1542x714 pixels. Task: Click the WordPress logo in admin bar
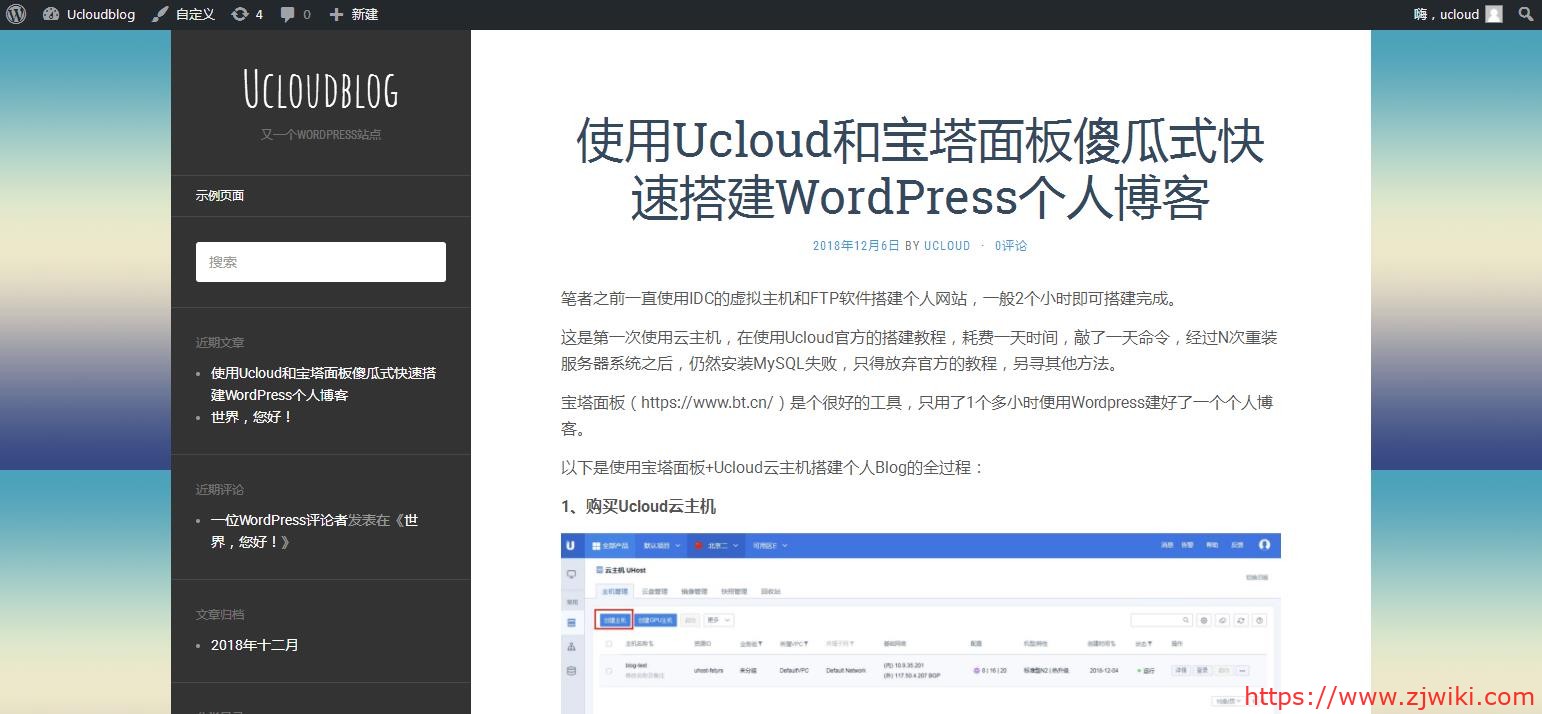pyautogui.click(x=15, y=14)
